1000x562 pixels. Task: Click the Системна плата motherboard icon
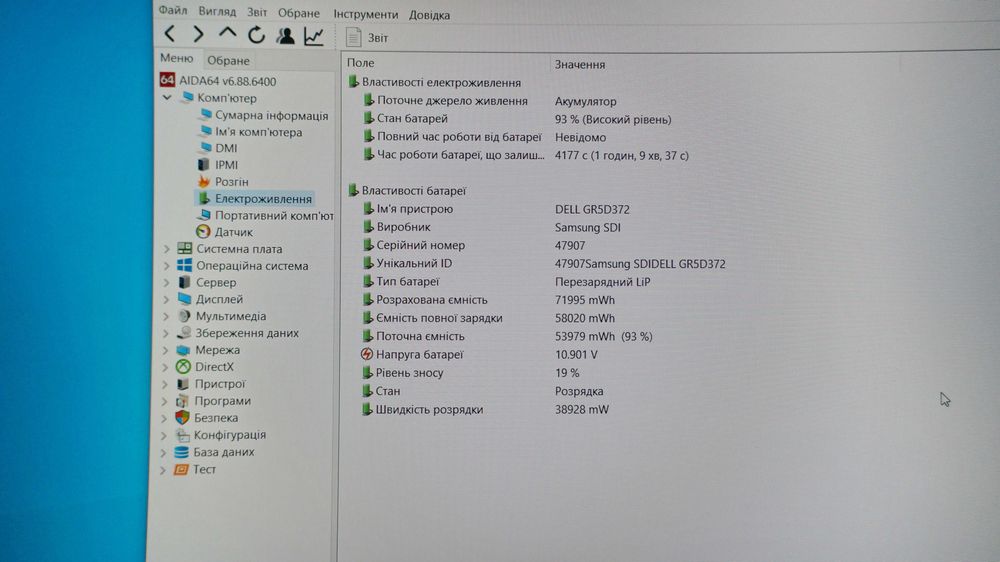[x=184, y=248]
